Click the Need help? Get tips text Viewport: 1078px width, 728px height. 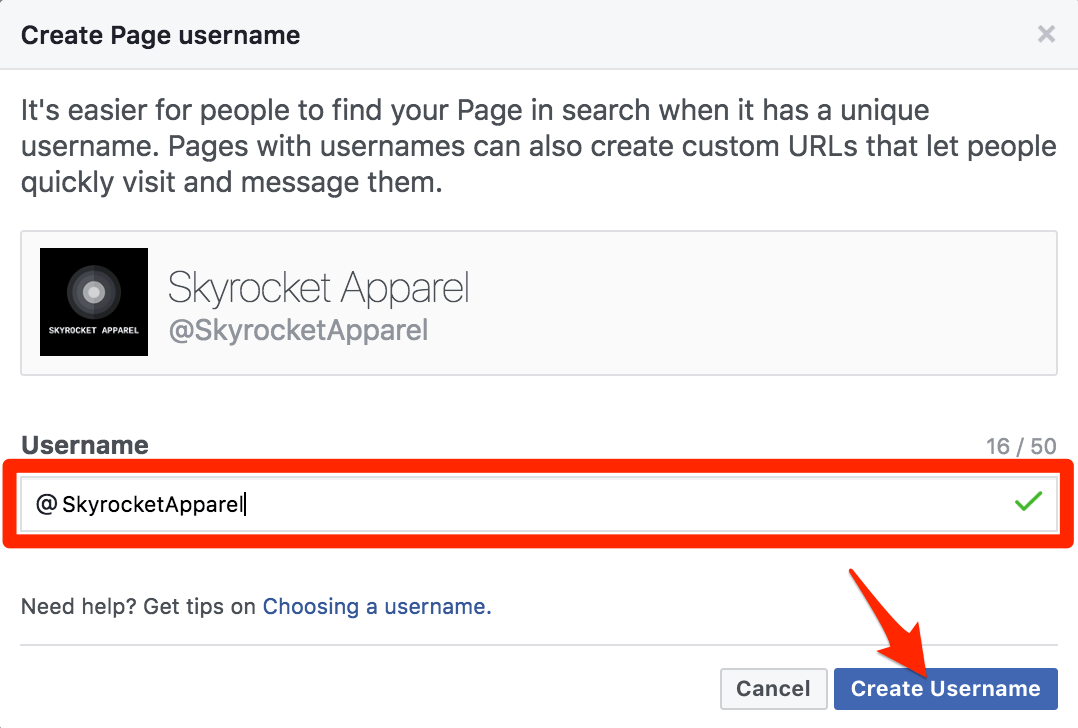click(140, 606)
